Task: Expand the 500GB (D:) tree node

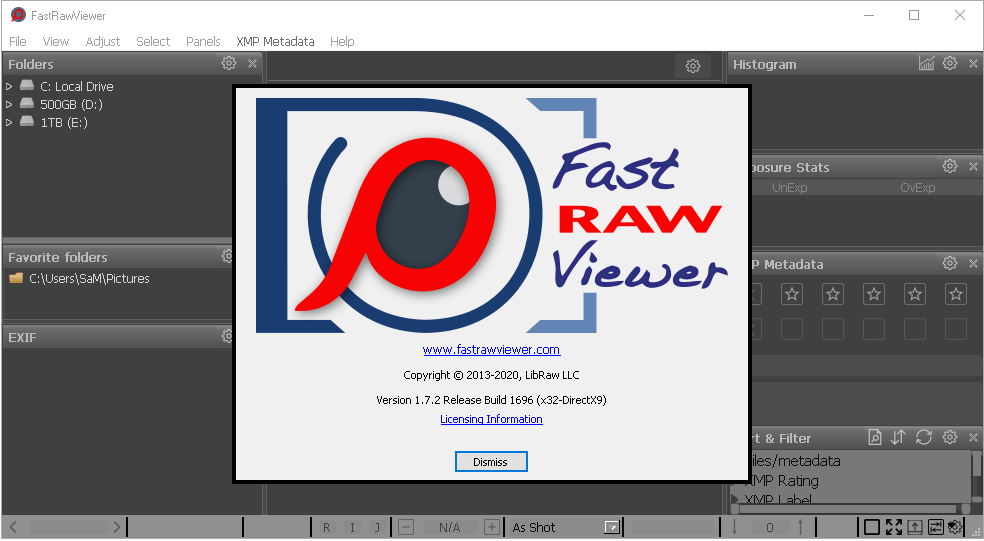Action: 9,104
